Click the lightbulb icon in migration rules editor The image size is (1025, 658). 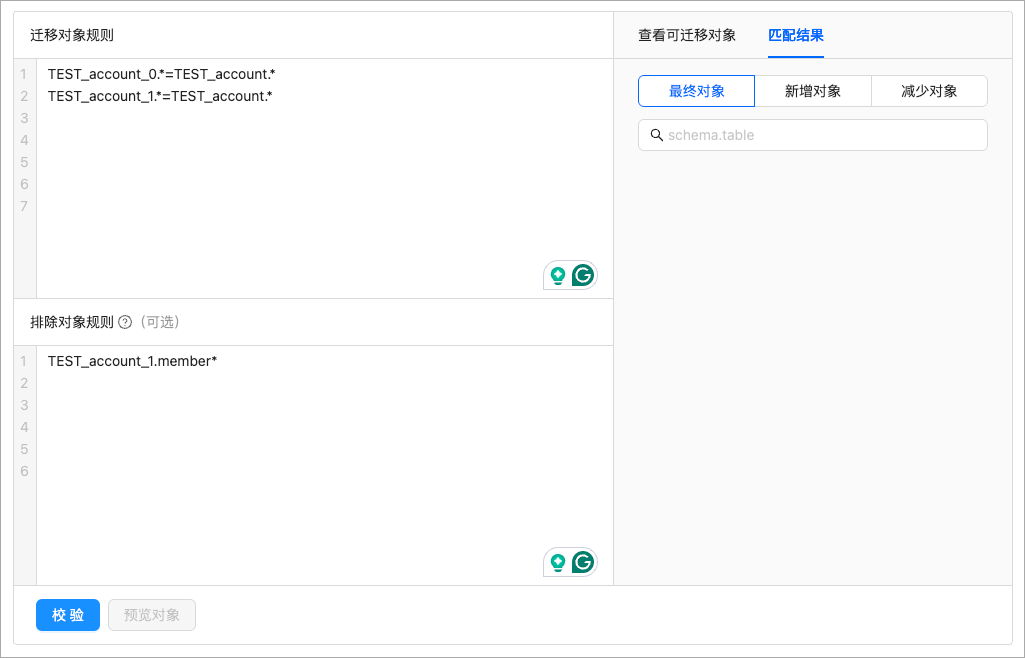coord(558,276)
